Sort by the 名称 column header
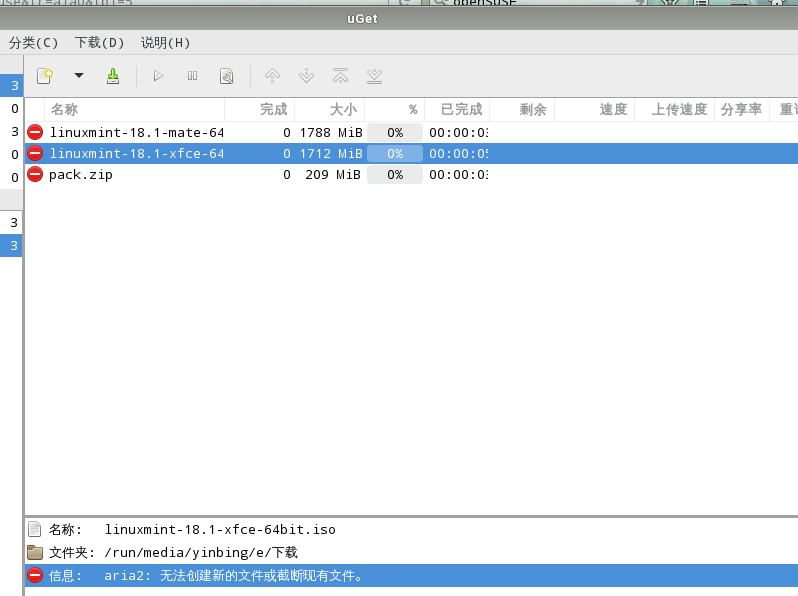 tap(135, 109)
